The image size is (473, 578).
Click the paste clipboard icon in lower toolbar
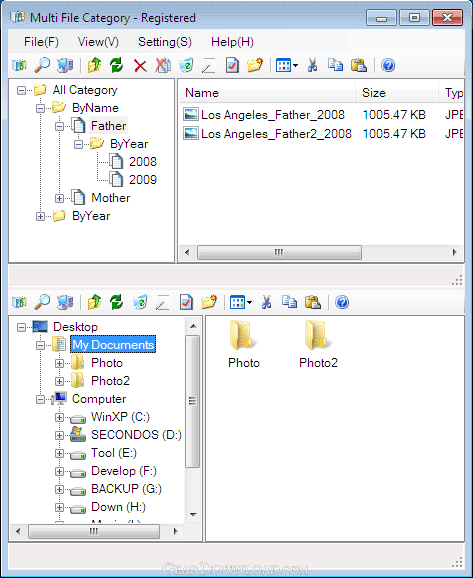(x=313, y=302)
